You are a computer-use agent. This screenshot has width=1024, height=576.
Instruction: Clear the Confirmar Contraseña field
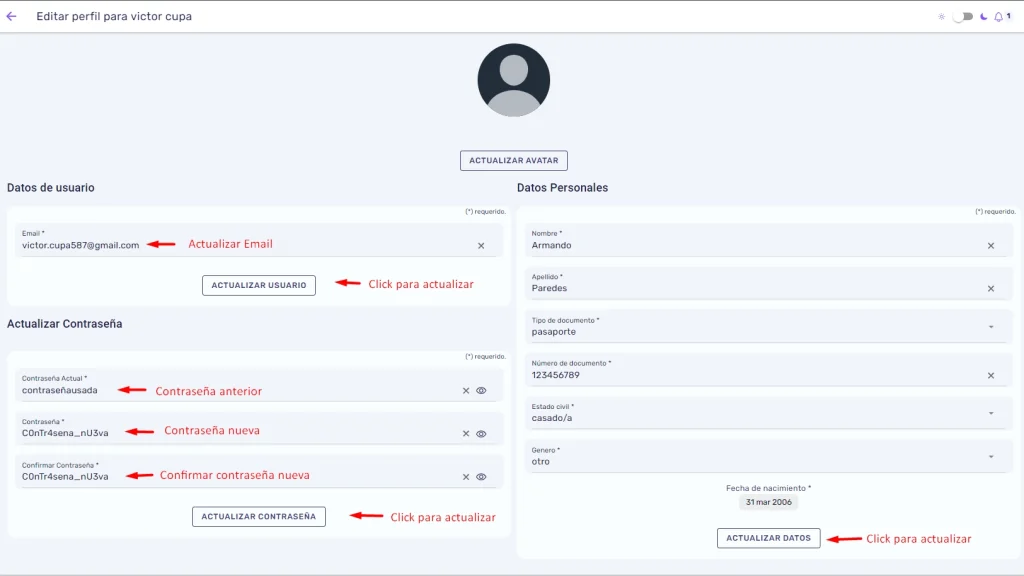pyautogui.click(x=466, y=477)
